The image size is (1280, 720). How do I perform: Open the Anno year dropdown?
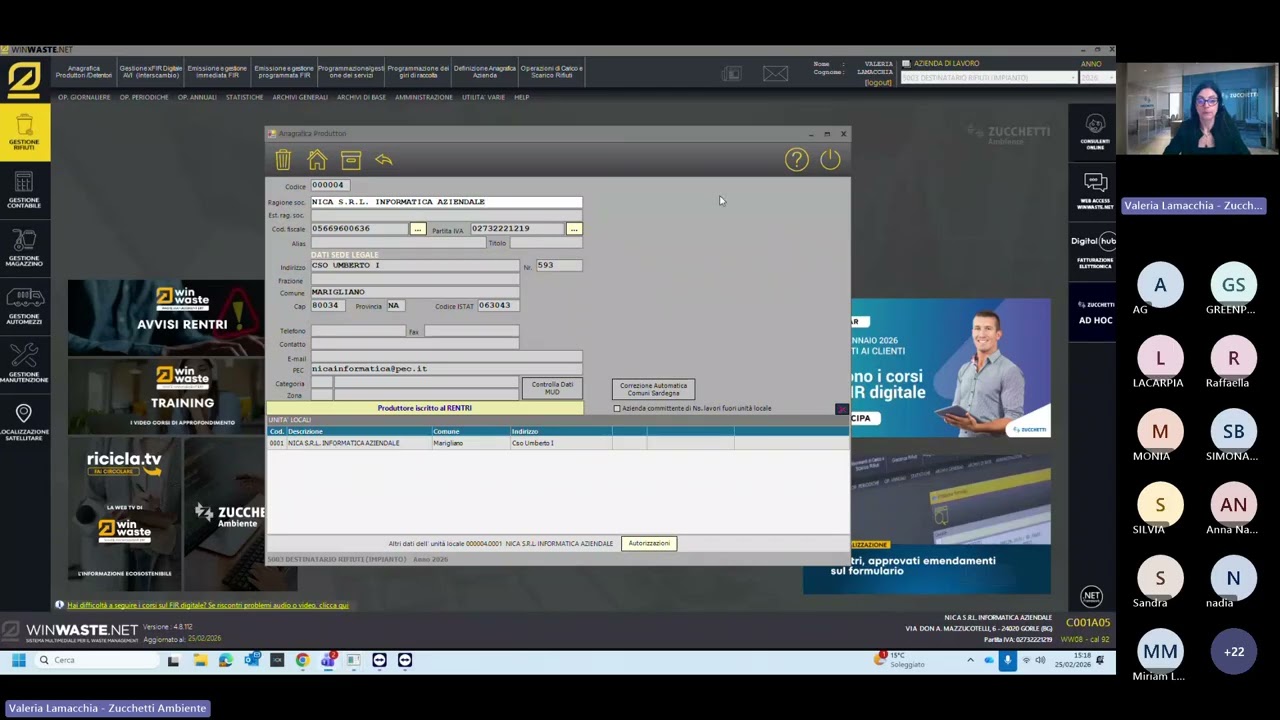(x=1096, y=78)
